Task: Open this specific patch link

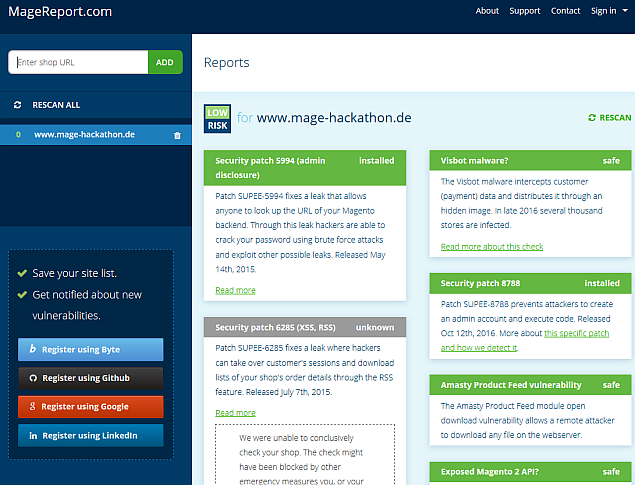Action: click(x=576, y=333)
